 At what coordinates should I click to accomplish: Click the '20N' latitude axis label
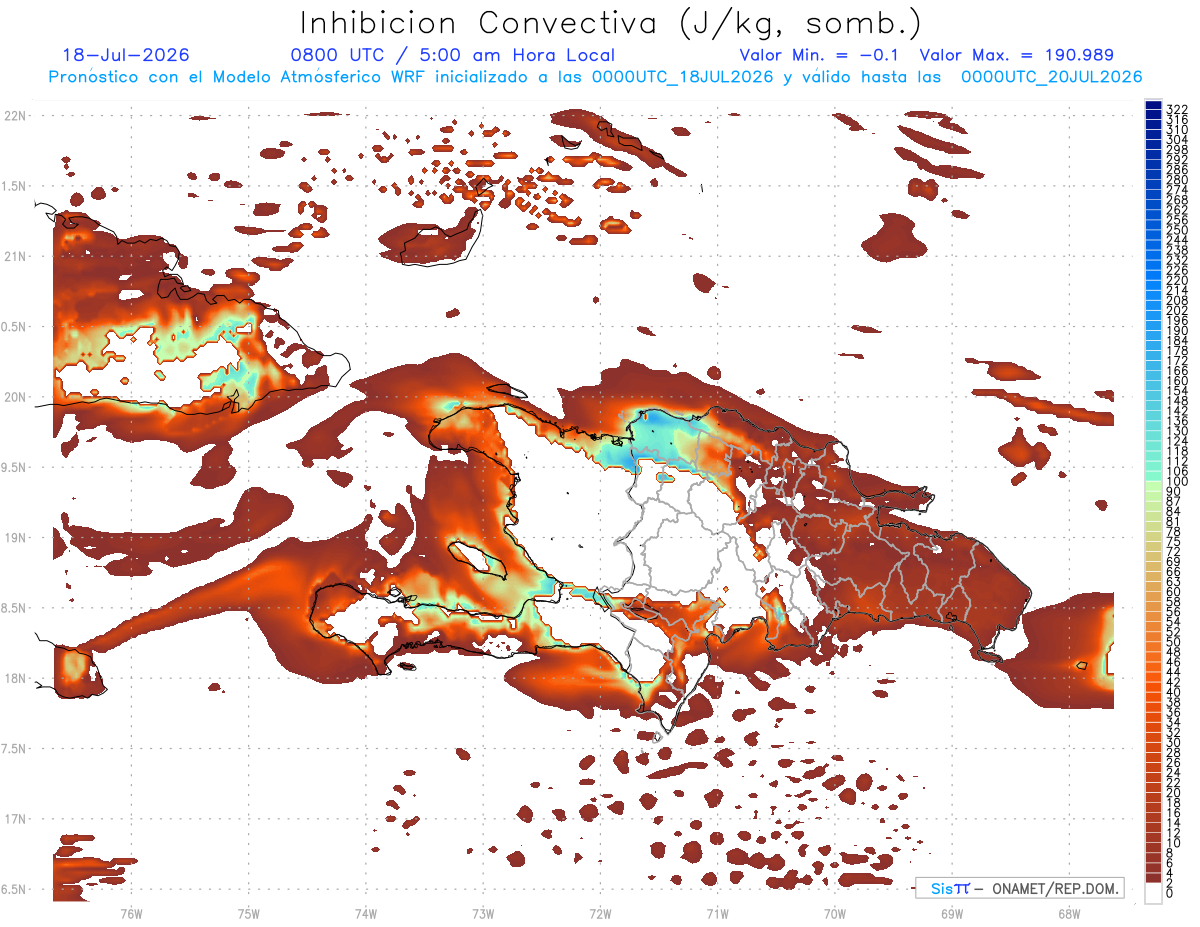[x=15, y=397]
